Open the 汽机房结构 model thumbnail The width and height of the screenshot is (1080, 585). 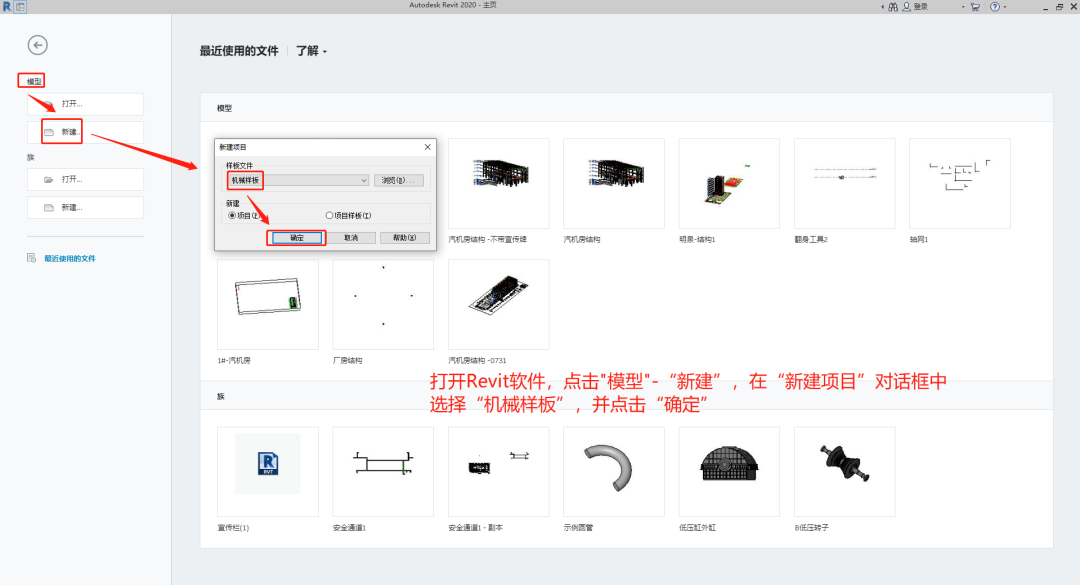(x=614, y=183)
